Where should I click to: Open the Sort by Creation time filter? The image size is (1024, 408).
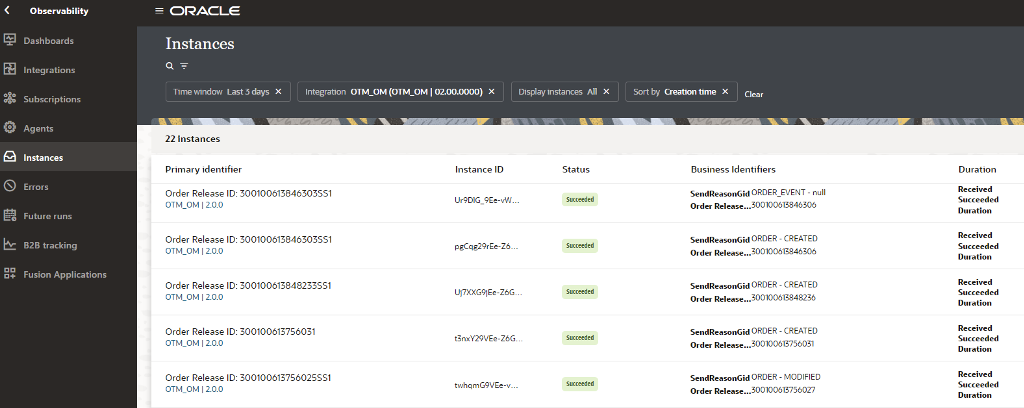(674, 92)
